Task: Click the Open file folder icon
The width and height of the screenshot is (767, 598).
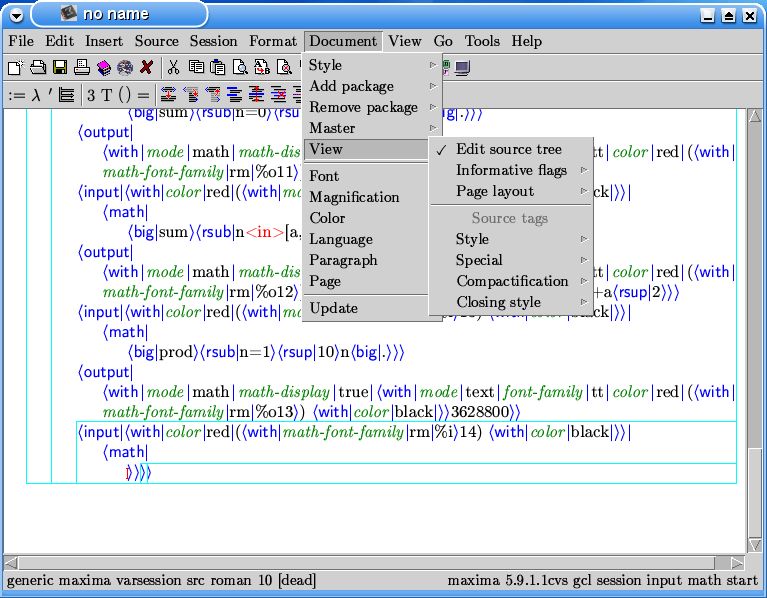Action: click(38, 67)
